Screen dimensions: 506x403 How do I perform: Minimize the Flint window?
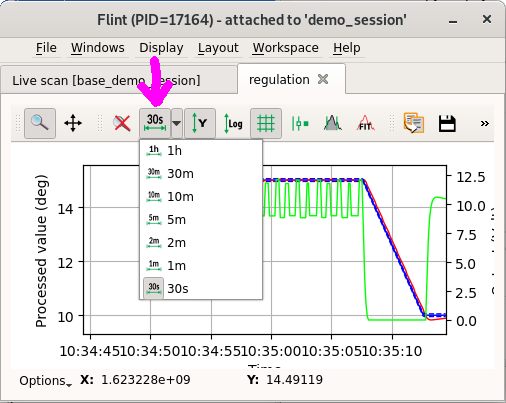(453, 21)
